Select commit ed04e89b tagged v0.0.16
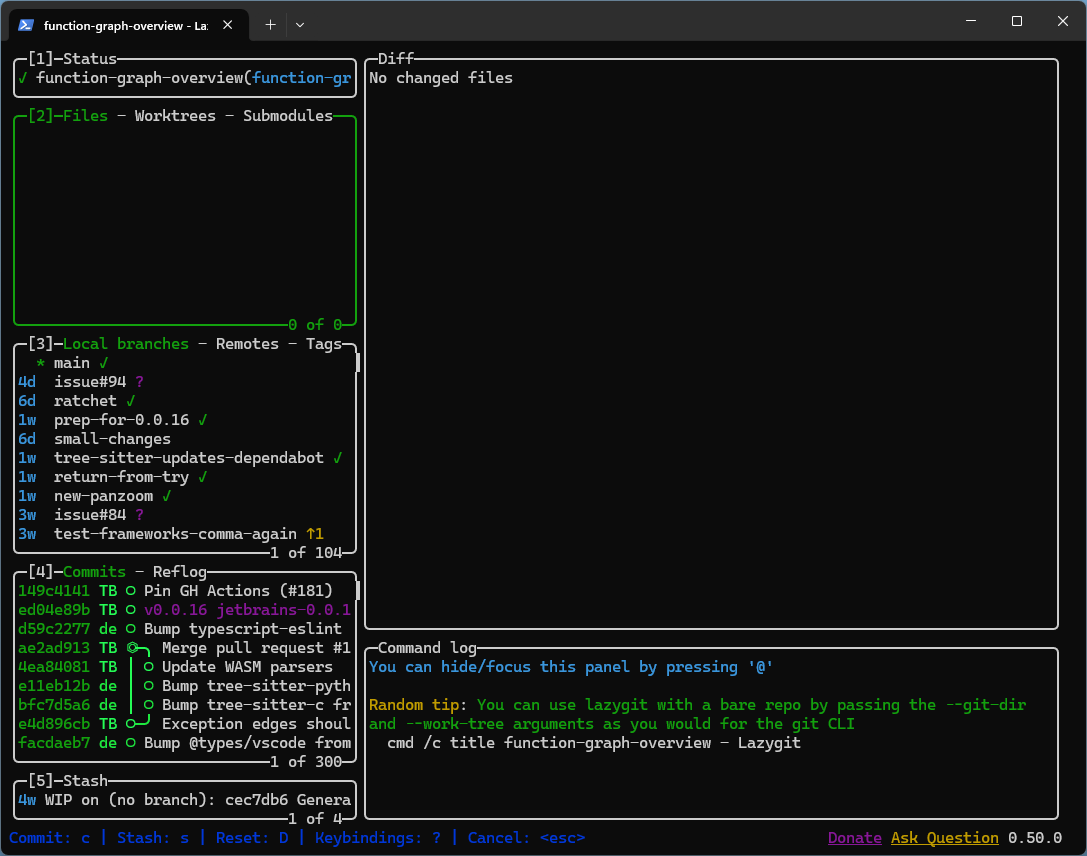Image resolution: width=1087 pixels, height=856 pixels. point(186,610)
